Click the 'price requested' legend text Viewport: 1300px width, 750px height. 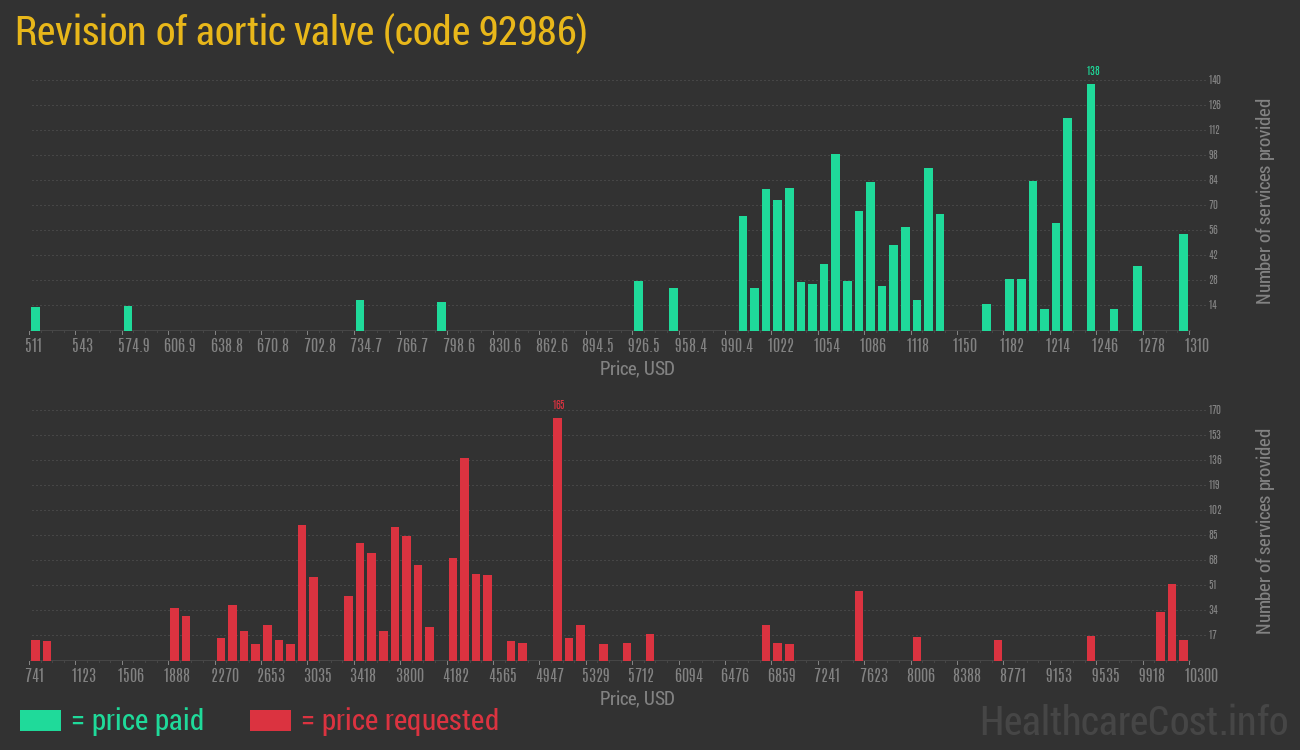[x=399, y=720]
